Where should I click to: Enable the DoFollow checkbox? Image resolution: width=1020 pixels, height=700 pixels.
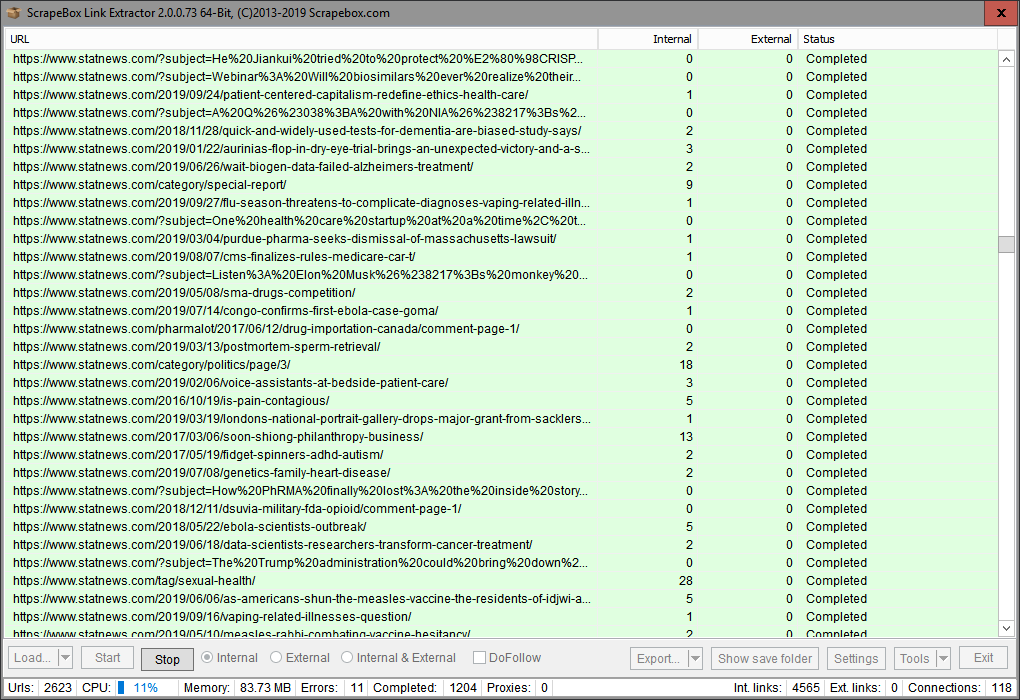click(507, 658)
